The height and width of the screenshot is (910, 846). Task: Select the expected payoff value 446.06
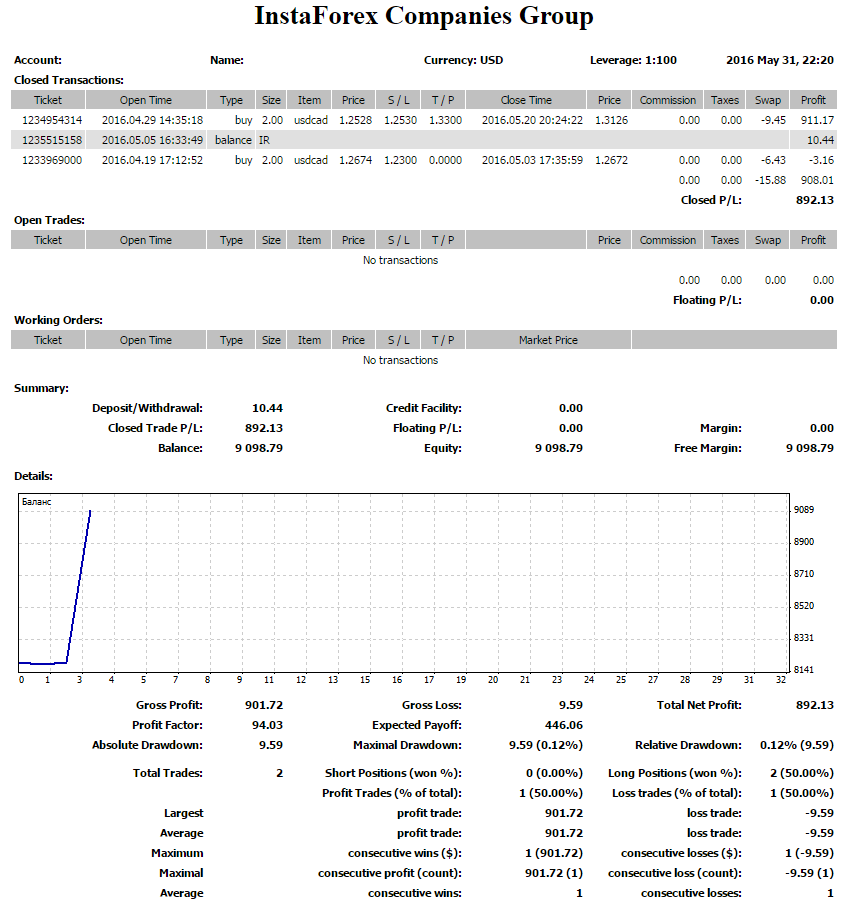click(x=564, y=725)
